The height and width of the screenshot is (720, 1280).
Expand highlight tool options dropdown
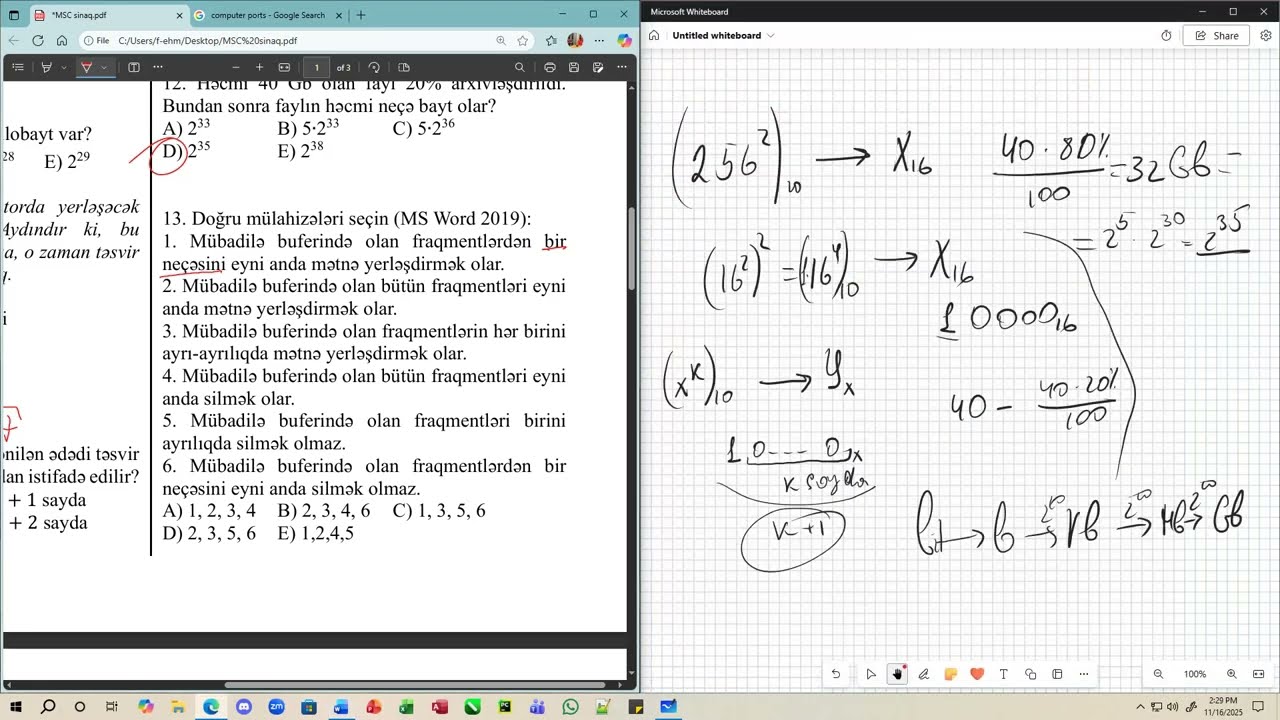(x=64, y=67)
